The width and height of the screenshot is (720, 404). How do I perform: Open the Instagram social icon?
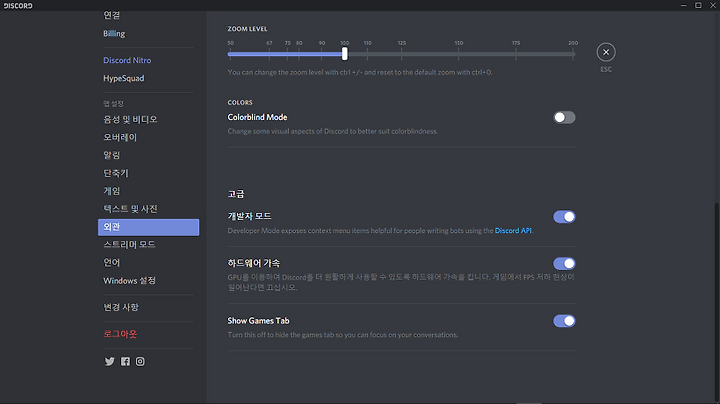pyautogui.click(x=140, y=361)
